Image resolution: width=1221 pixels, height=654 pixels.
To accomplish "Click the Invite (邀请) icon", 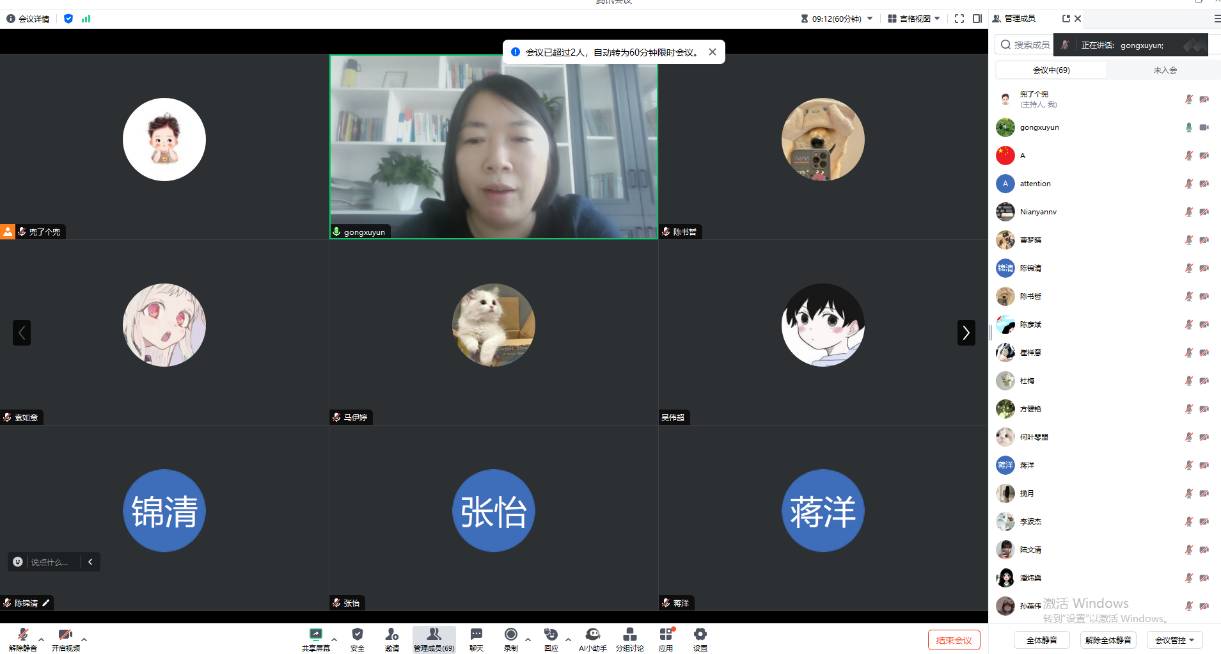I will 392,637.
